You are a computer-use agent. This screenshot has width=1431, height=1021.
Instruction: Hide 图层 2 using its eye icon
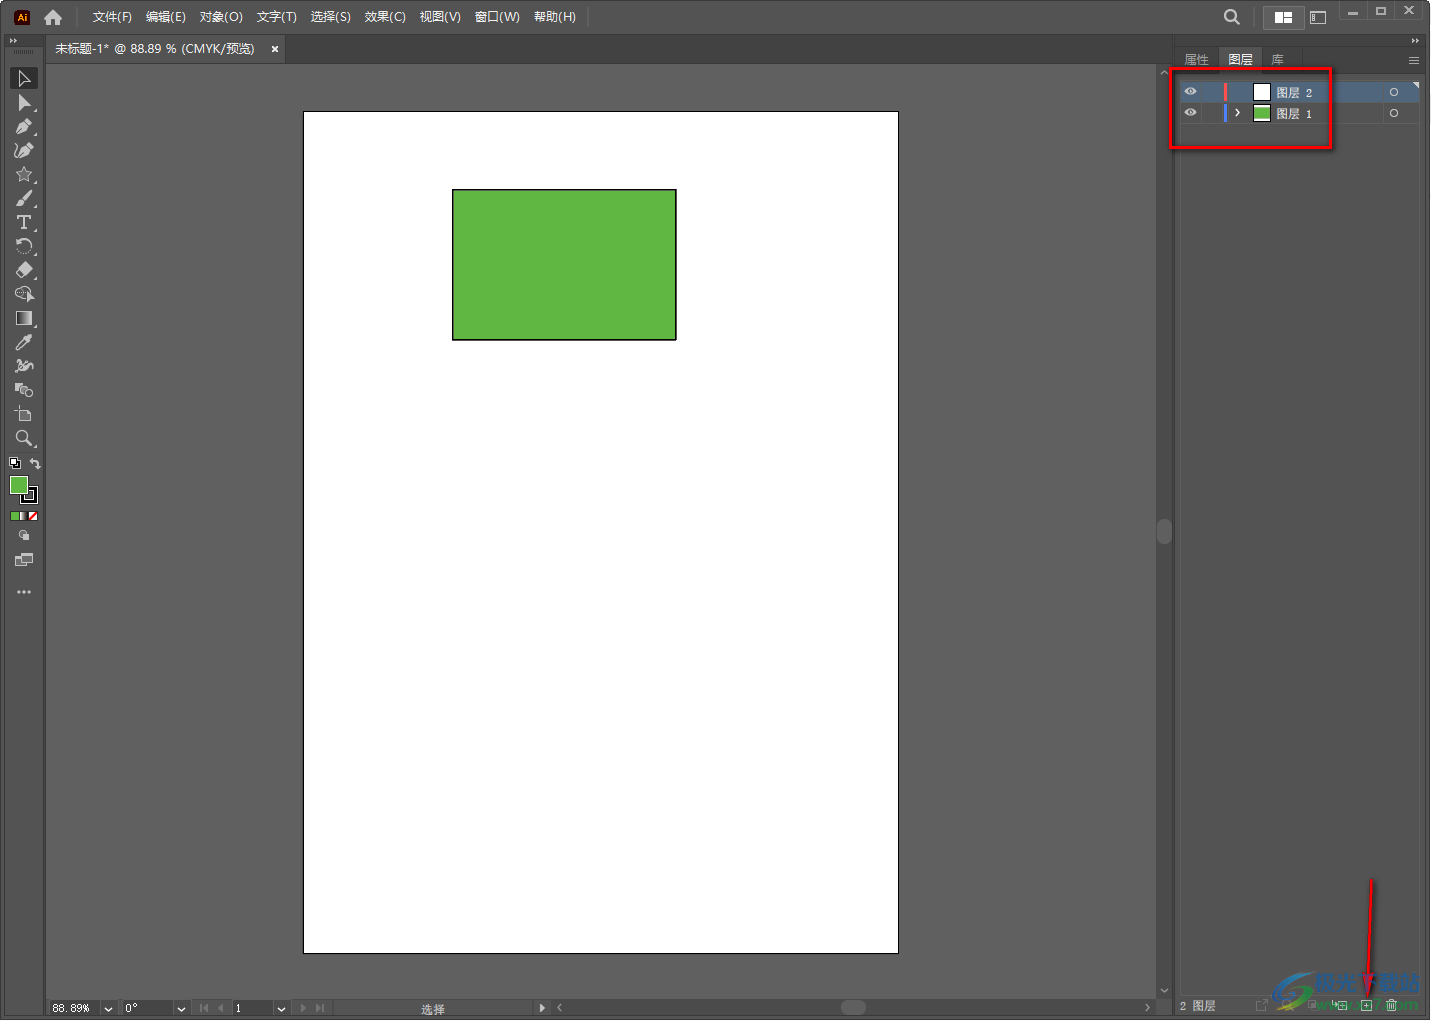(x=1190, y=92)
